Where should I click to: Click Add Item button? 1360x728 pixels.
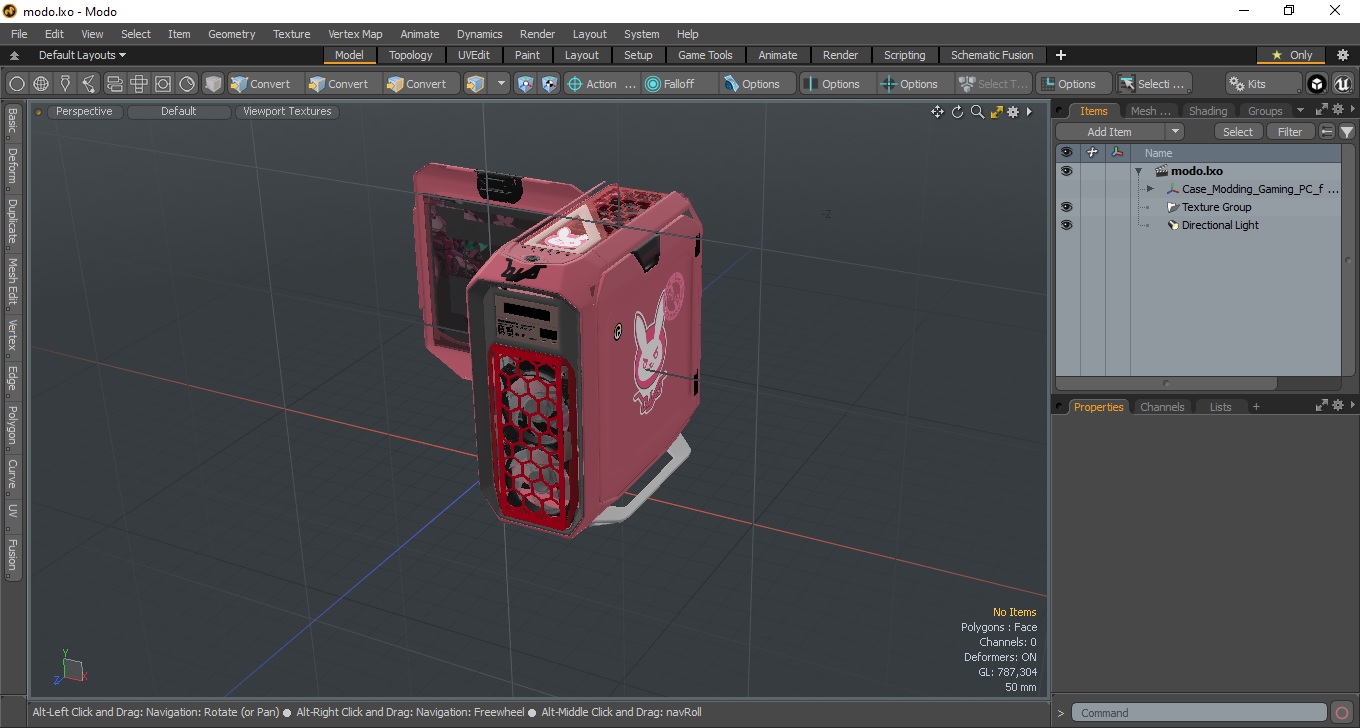(1110, 132)
